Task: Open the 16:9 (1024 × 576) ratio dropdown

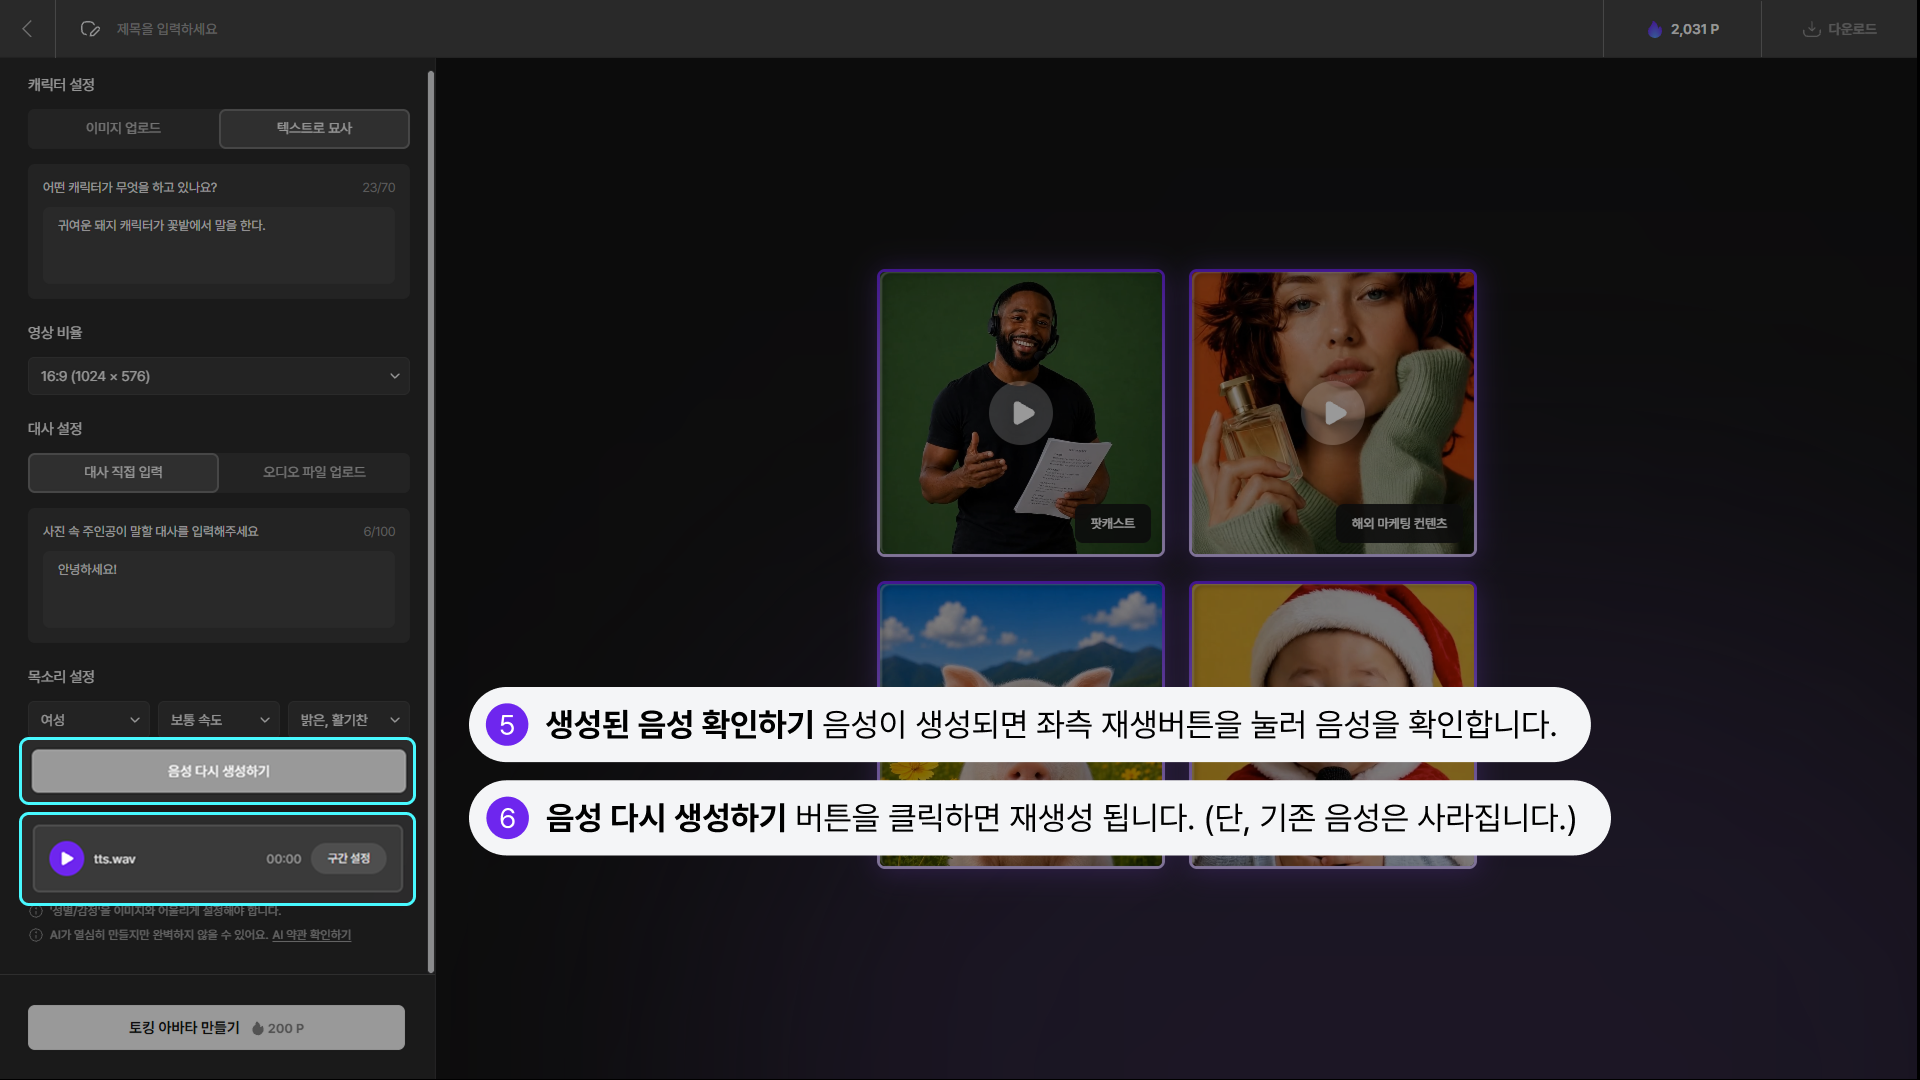Action: (x=219, y=376)
